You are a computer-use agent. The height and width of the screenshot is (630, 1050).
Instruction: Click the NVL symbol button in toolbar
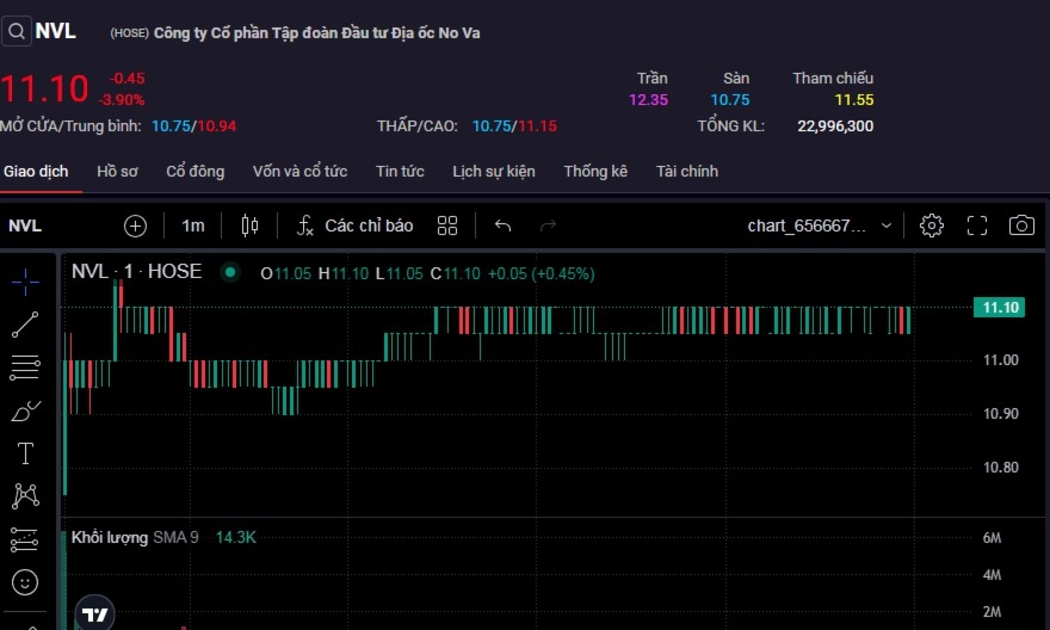pyautogui.click(x=25, y=226)
